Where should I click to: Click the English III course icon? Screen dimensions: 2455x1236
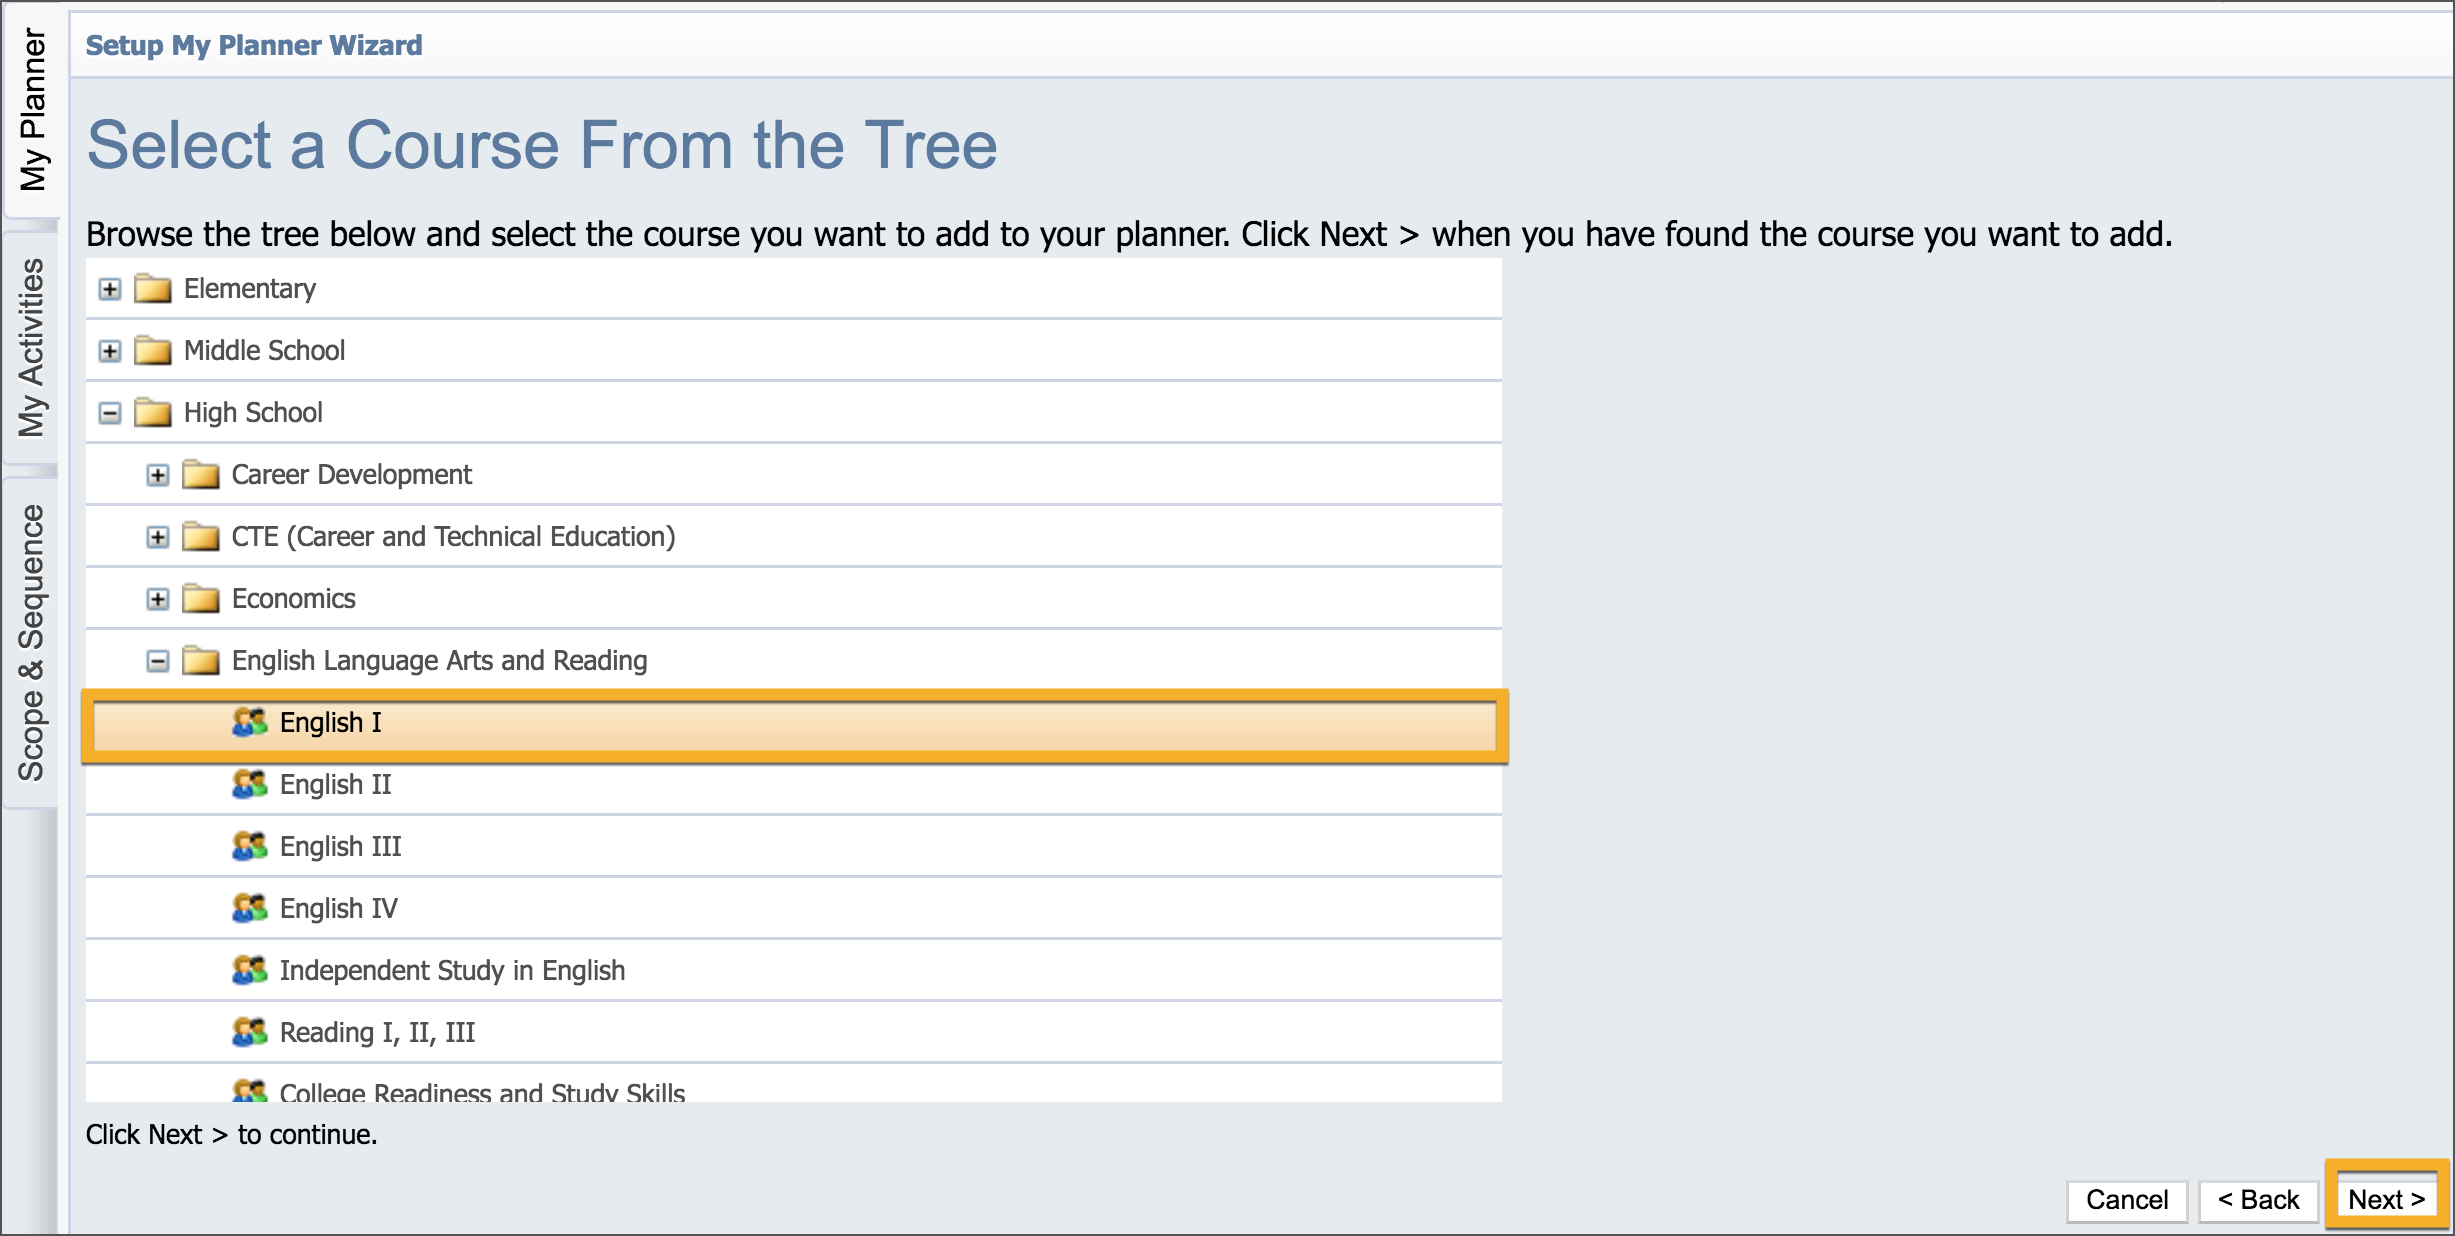(249, 846)
